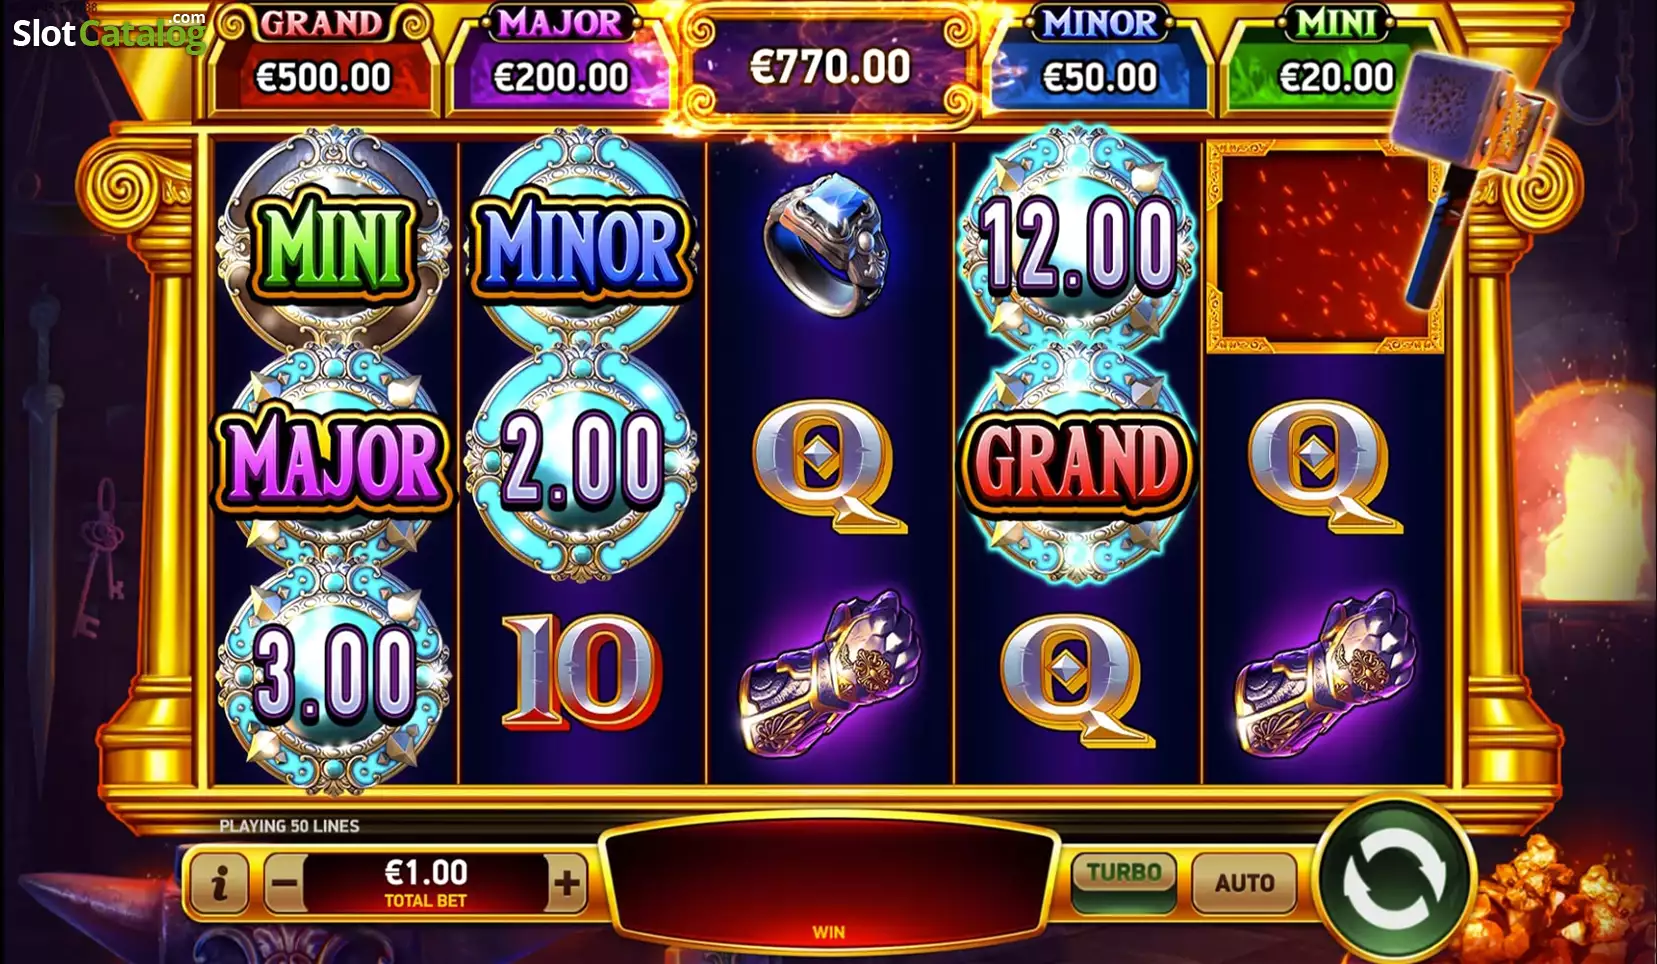Click the €770.00 total prize display
The height and width of the screenshot is (964, 1657).
[x=830, y=68]
